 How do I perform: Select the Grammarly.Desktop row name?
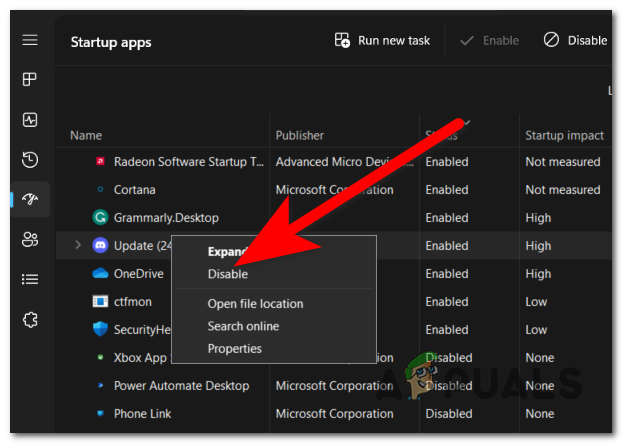click(166, 218)
